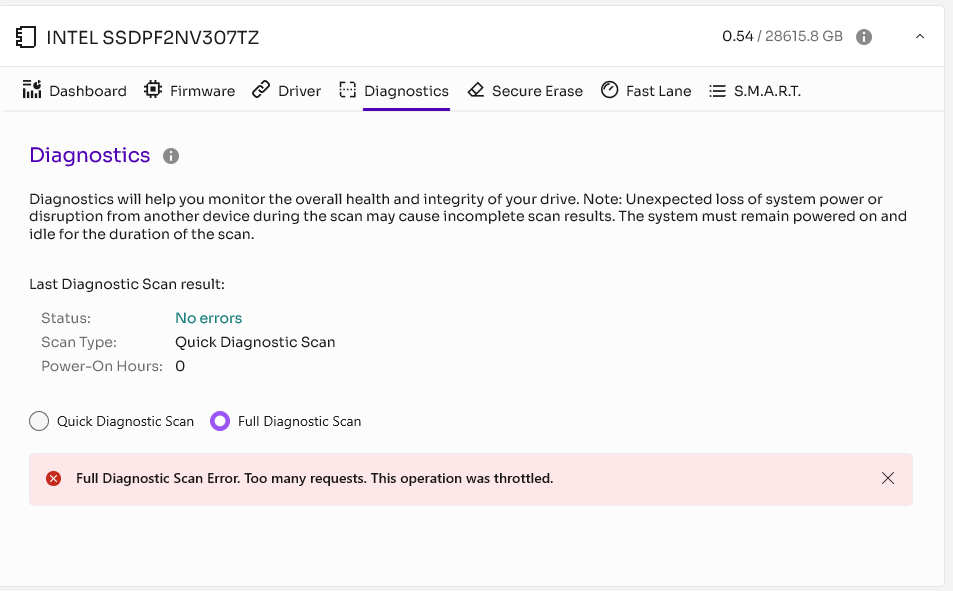The width and height of the screenshot is (953, 591).
Task: Select the Diagnostics tab label
Action: tap(406, 91)
